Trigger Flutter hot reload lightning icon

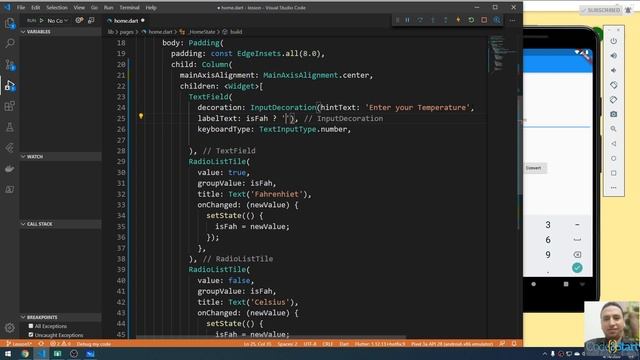tap(458, 20)
